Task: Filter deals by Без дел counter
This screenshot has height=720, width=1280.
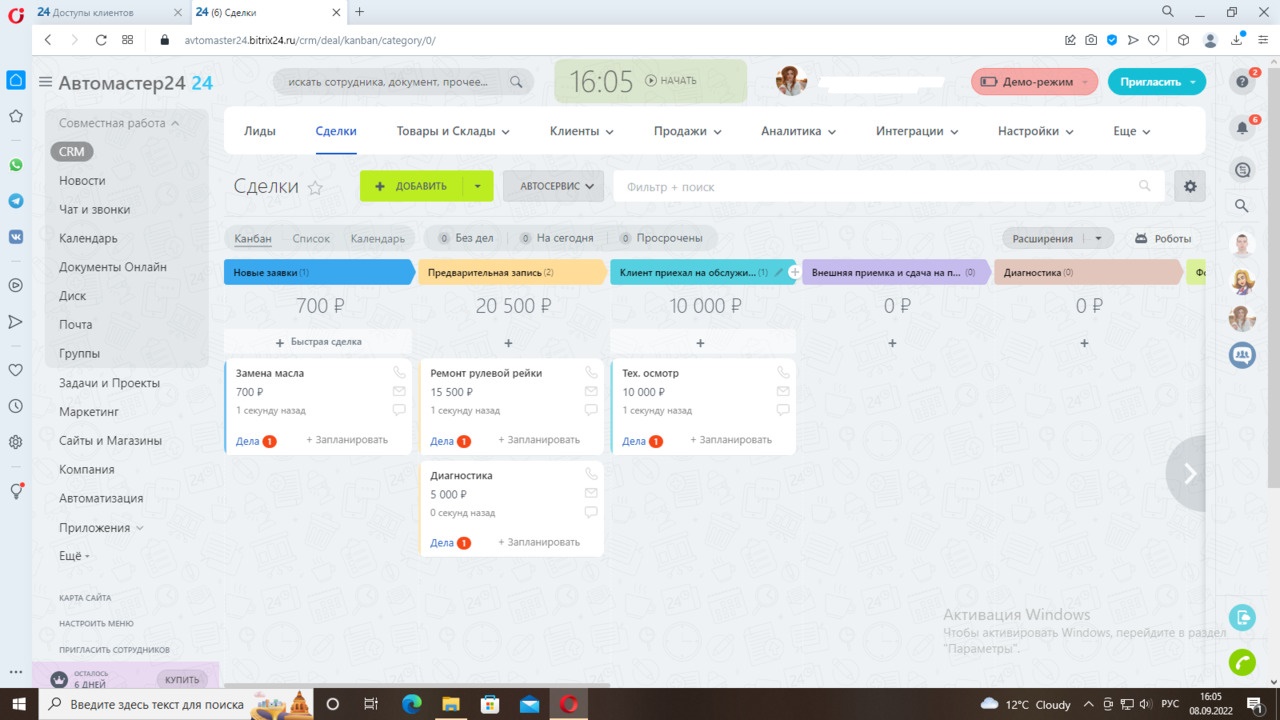Action: click(466, 238)
